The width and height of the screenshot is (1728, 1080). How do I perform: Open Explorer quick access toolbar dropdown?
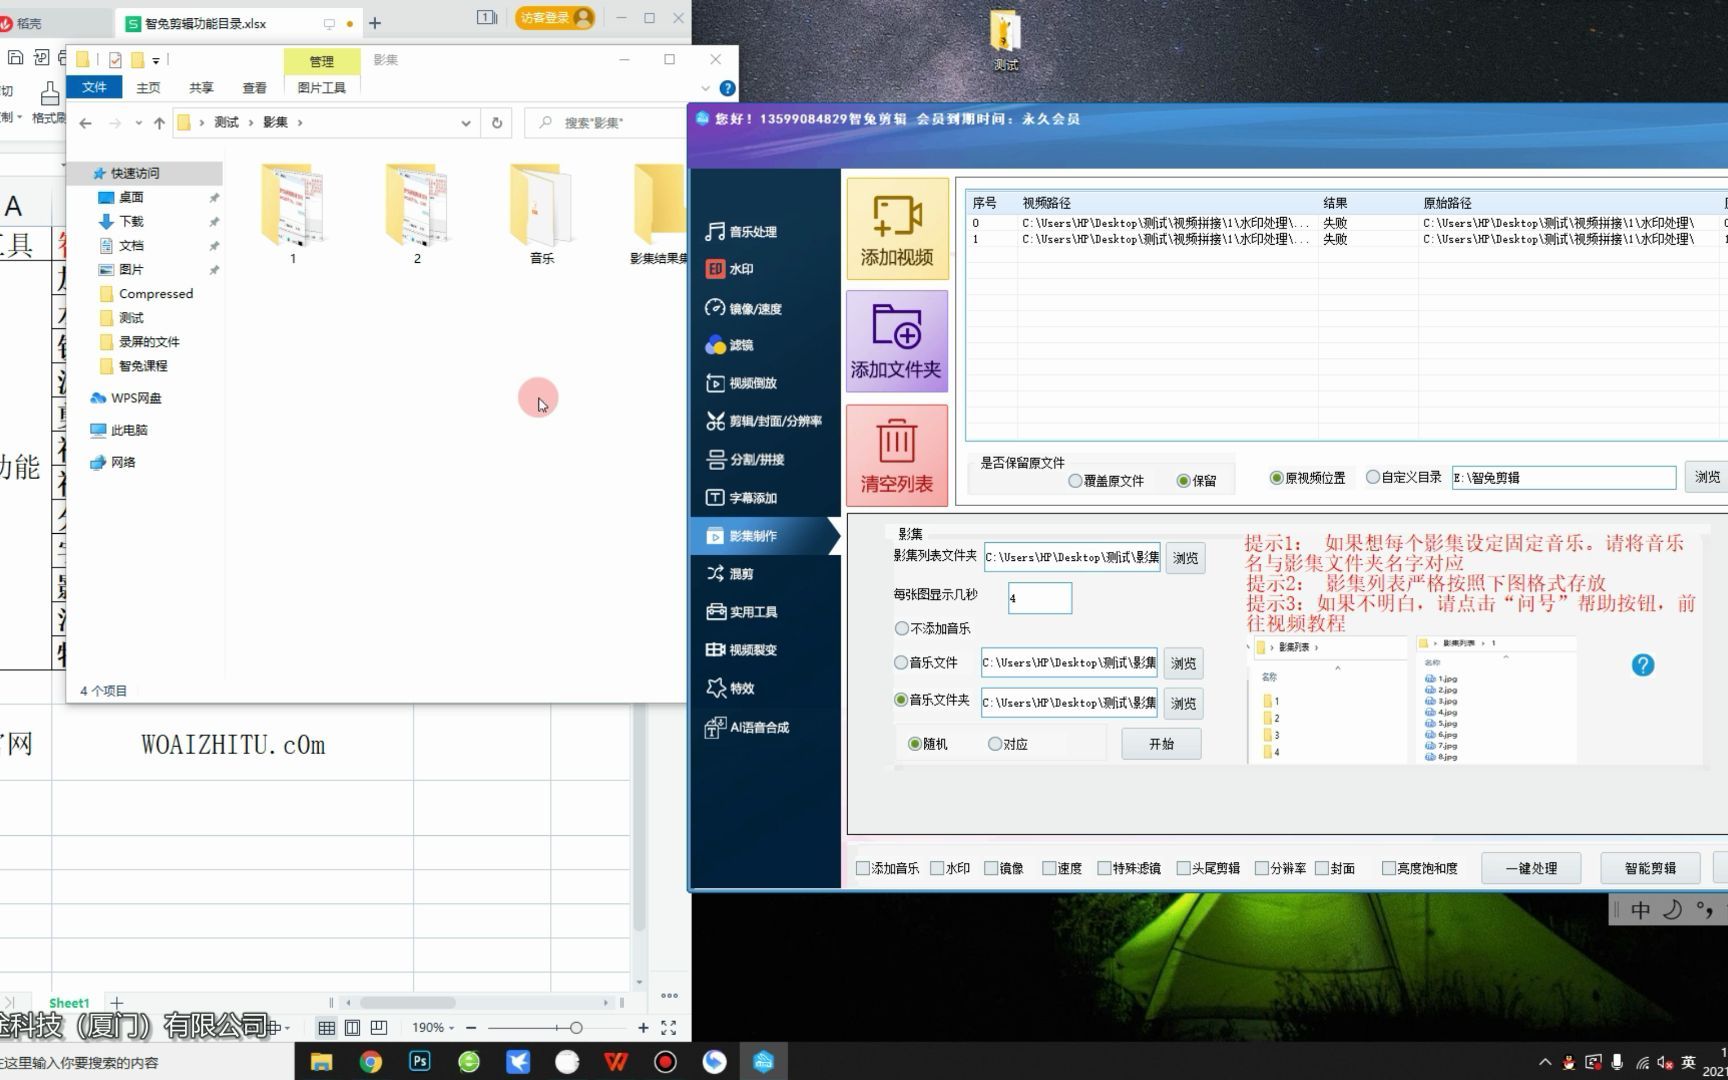pos(156,60)
